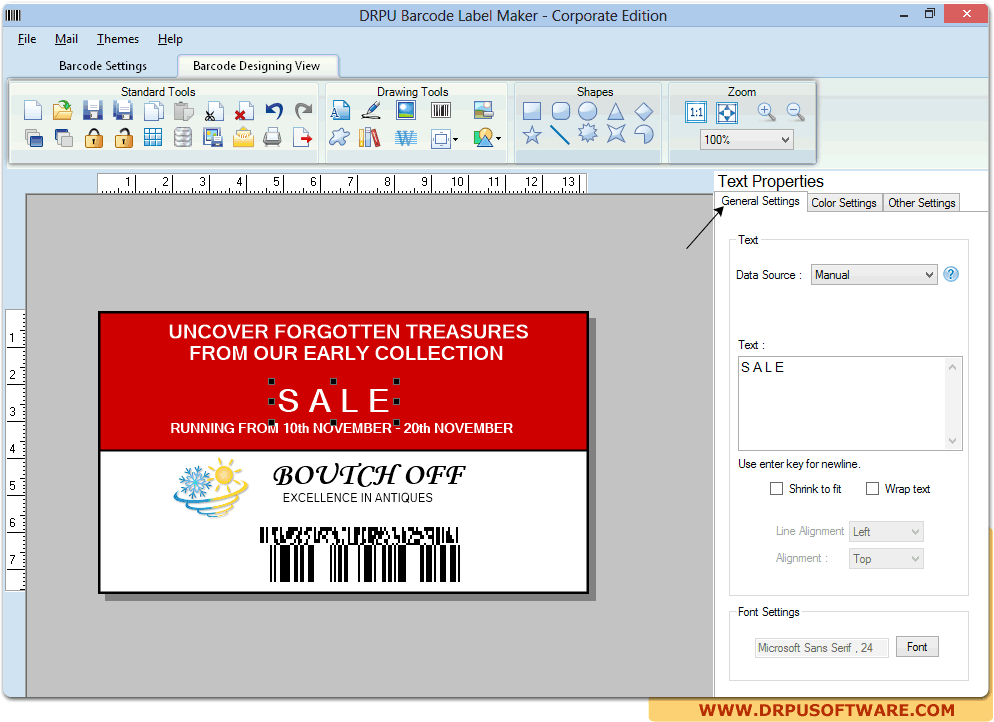Select the barcode on the label
The width and height of the screenshot is (994, 722).
pyautogui.click(x=359, y=554)
